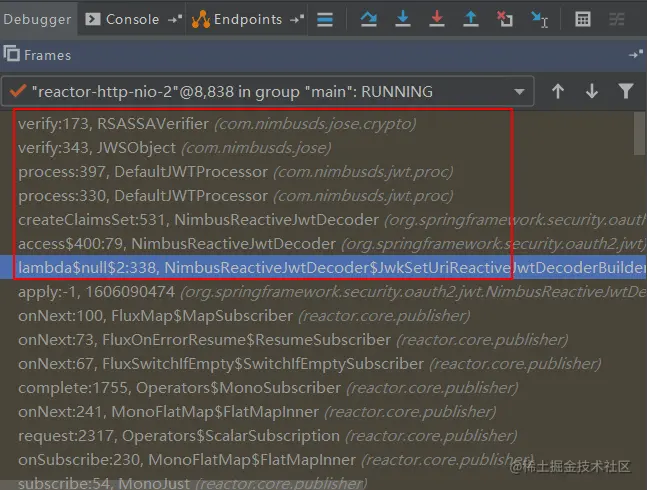Select frame access$400:79, NimbusReactiveJwtDecoder
Screen dimensions: 647x490
(324, 243)
